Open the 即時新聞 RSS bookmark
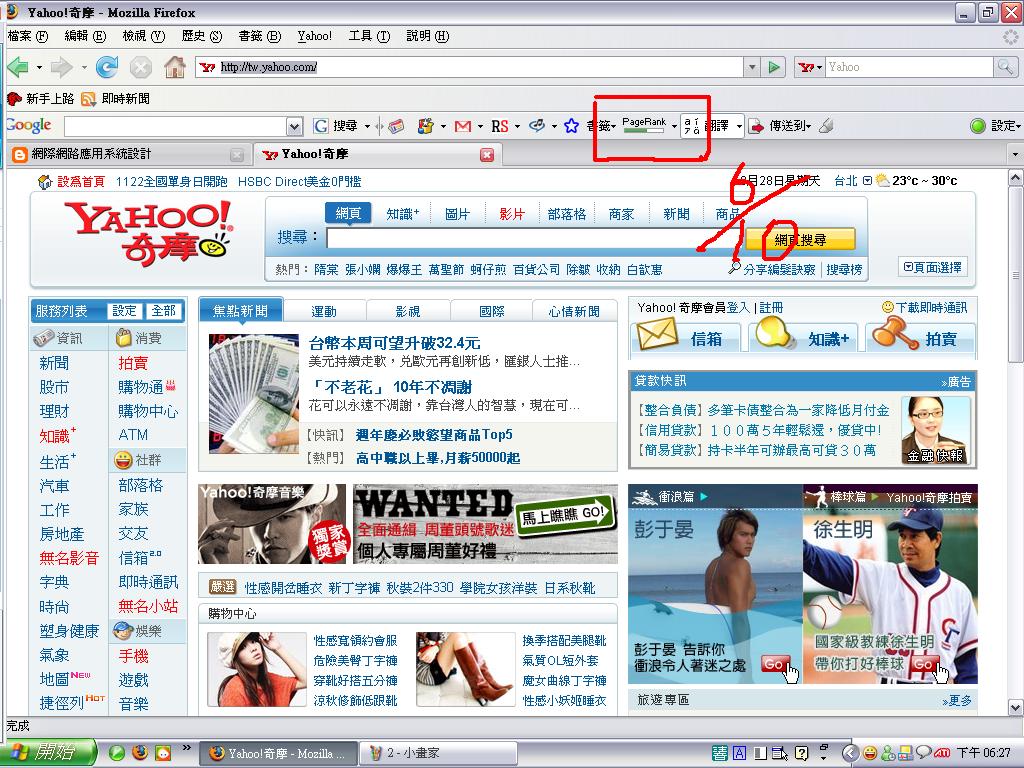 (116, 99)
